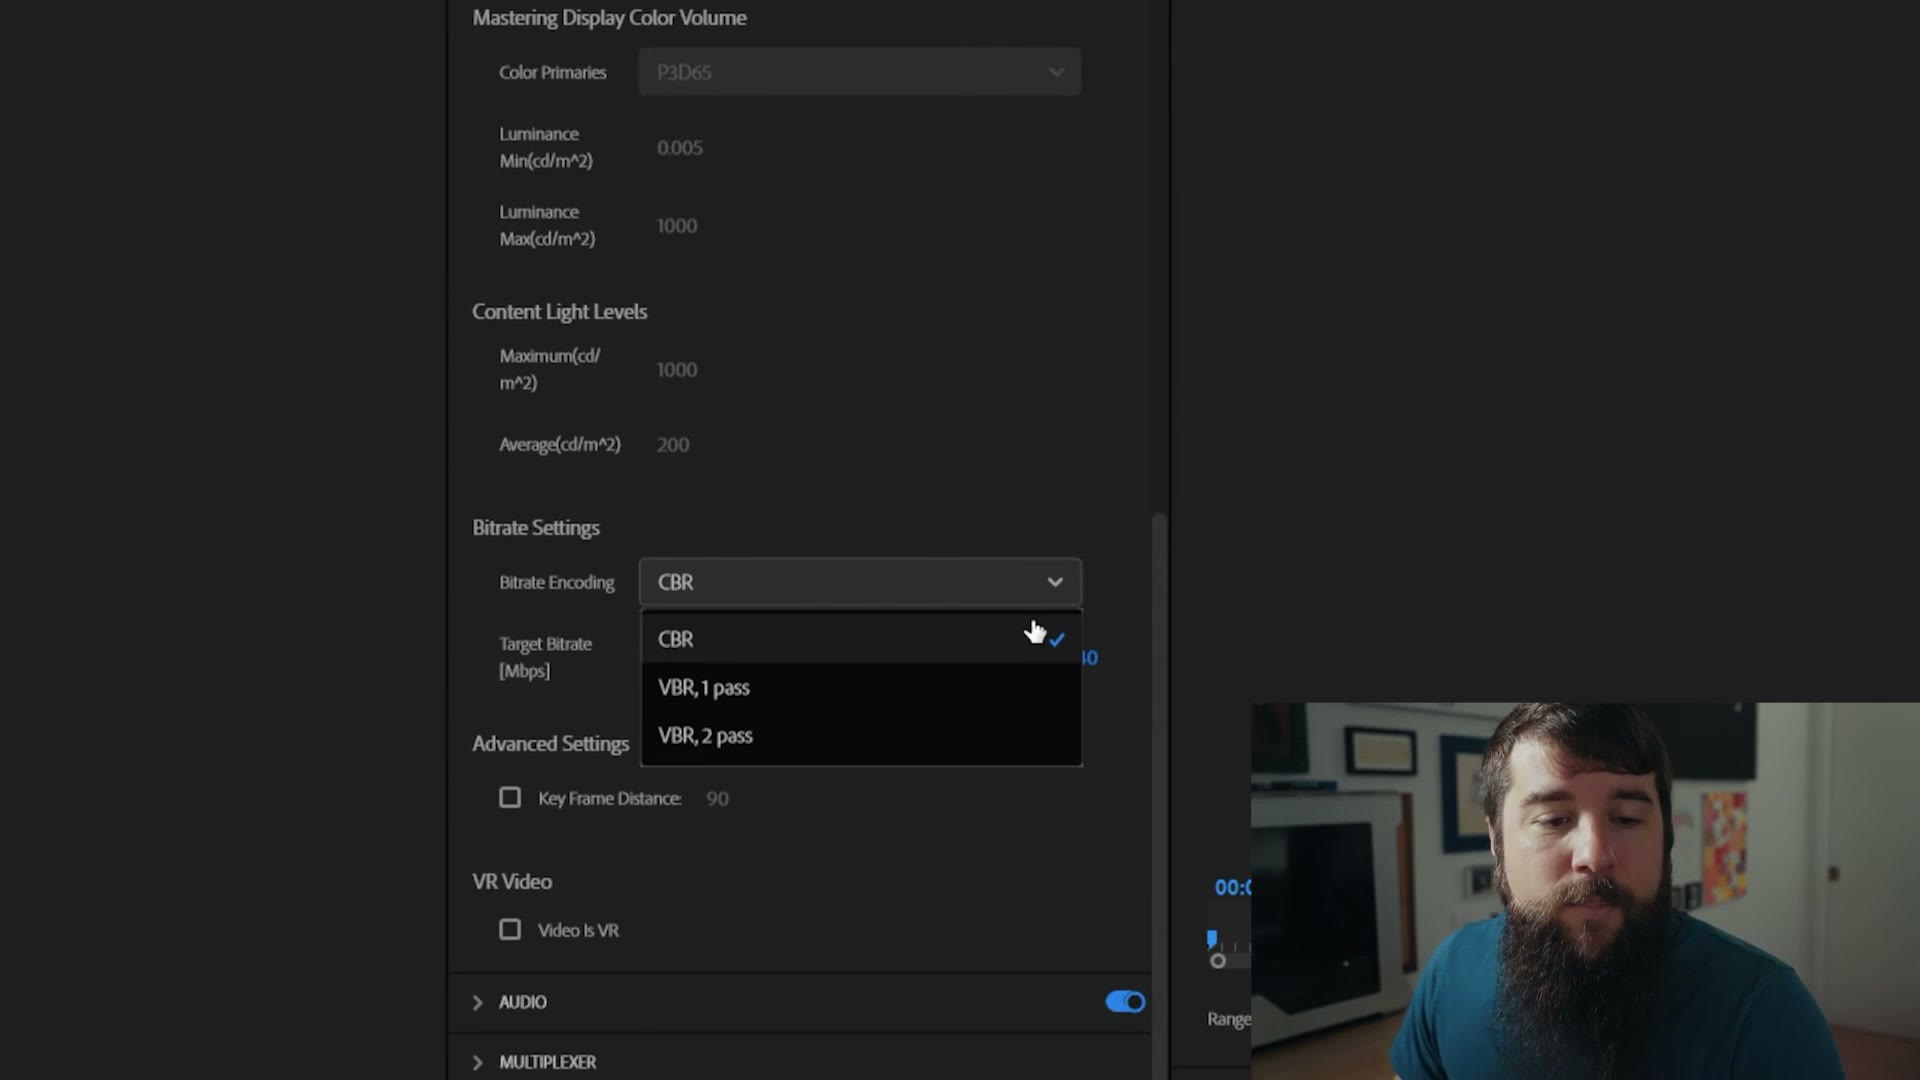The height and width of the screenshot is (1080, 1920).
Task: Expand the AUDIO section
Action: pos(478,1002)
